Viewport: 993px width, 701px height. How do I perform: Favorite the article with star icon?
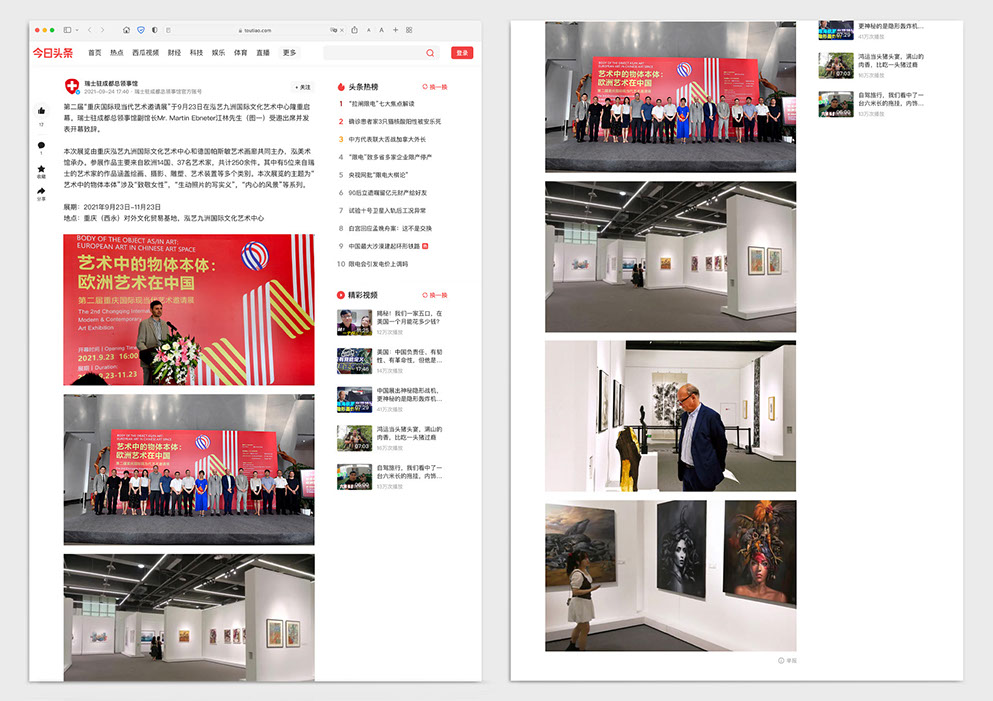(41, 168)
